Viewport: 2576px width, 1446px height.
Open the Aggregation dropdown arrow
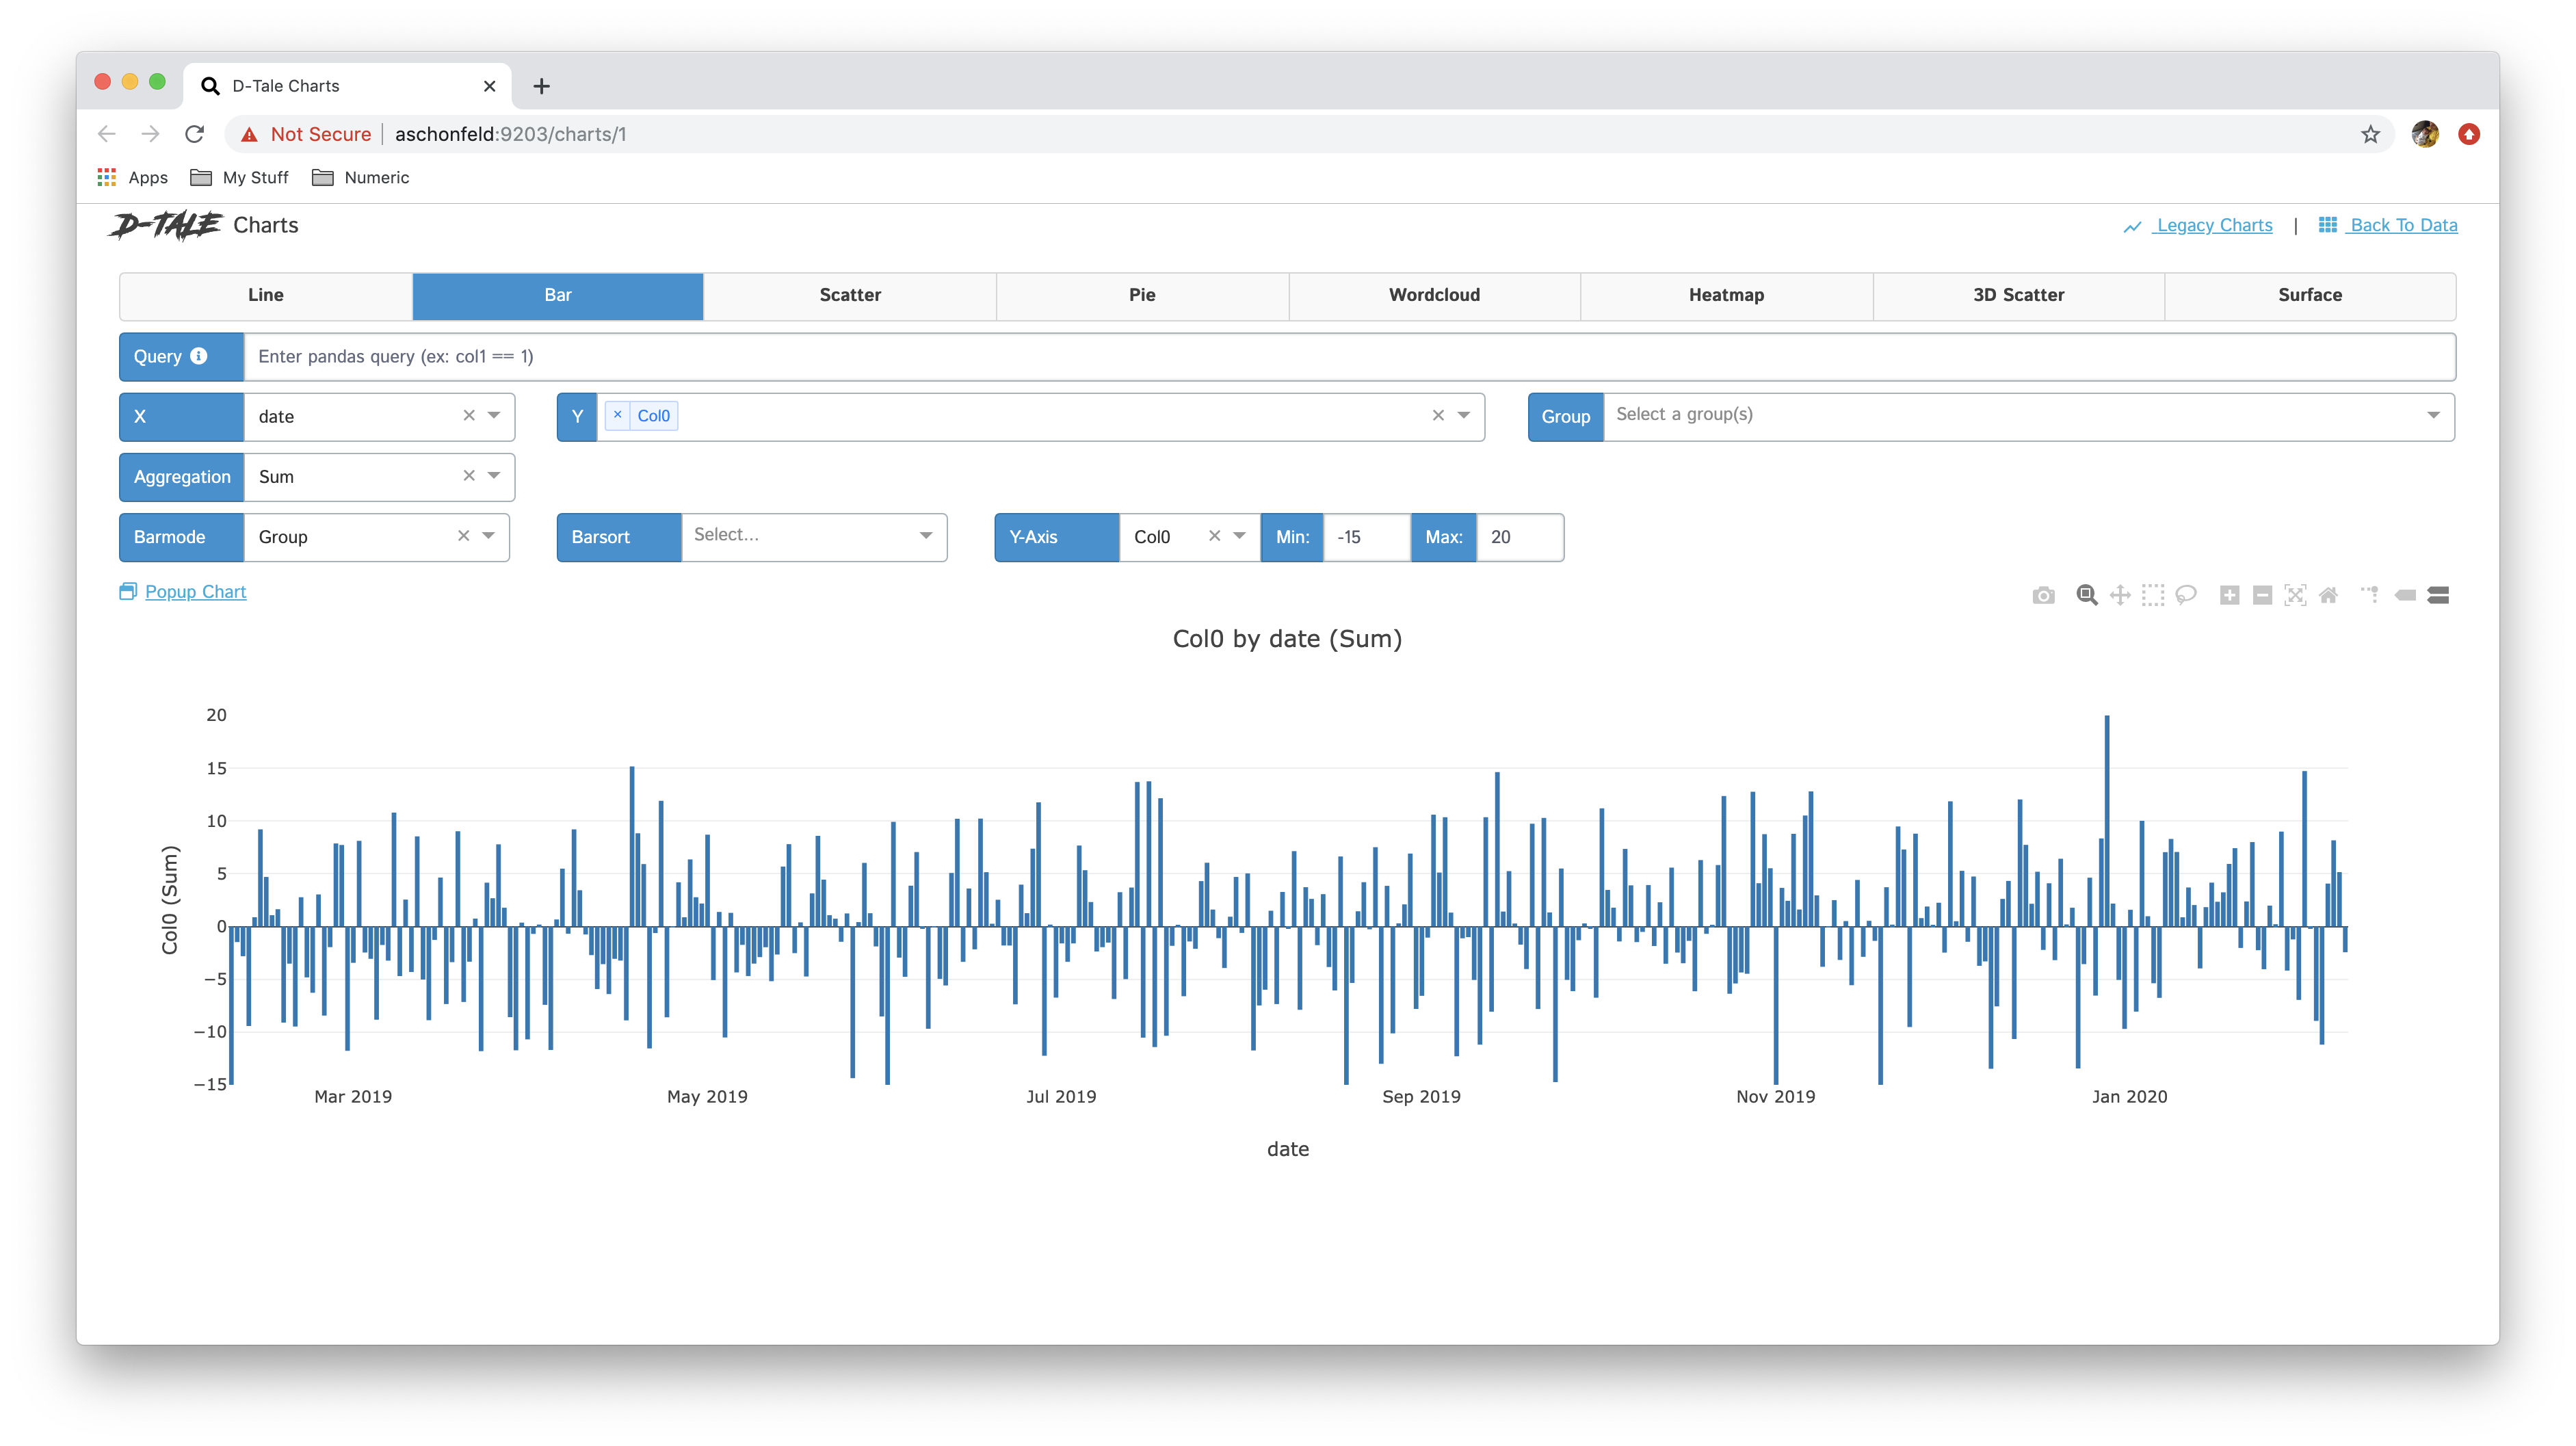pos(494,476)
